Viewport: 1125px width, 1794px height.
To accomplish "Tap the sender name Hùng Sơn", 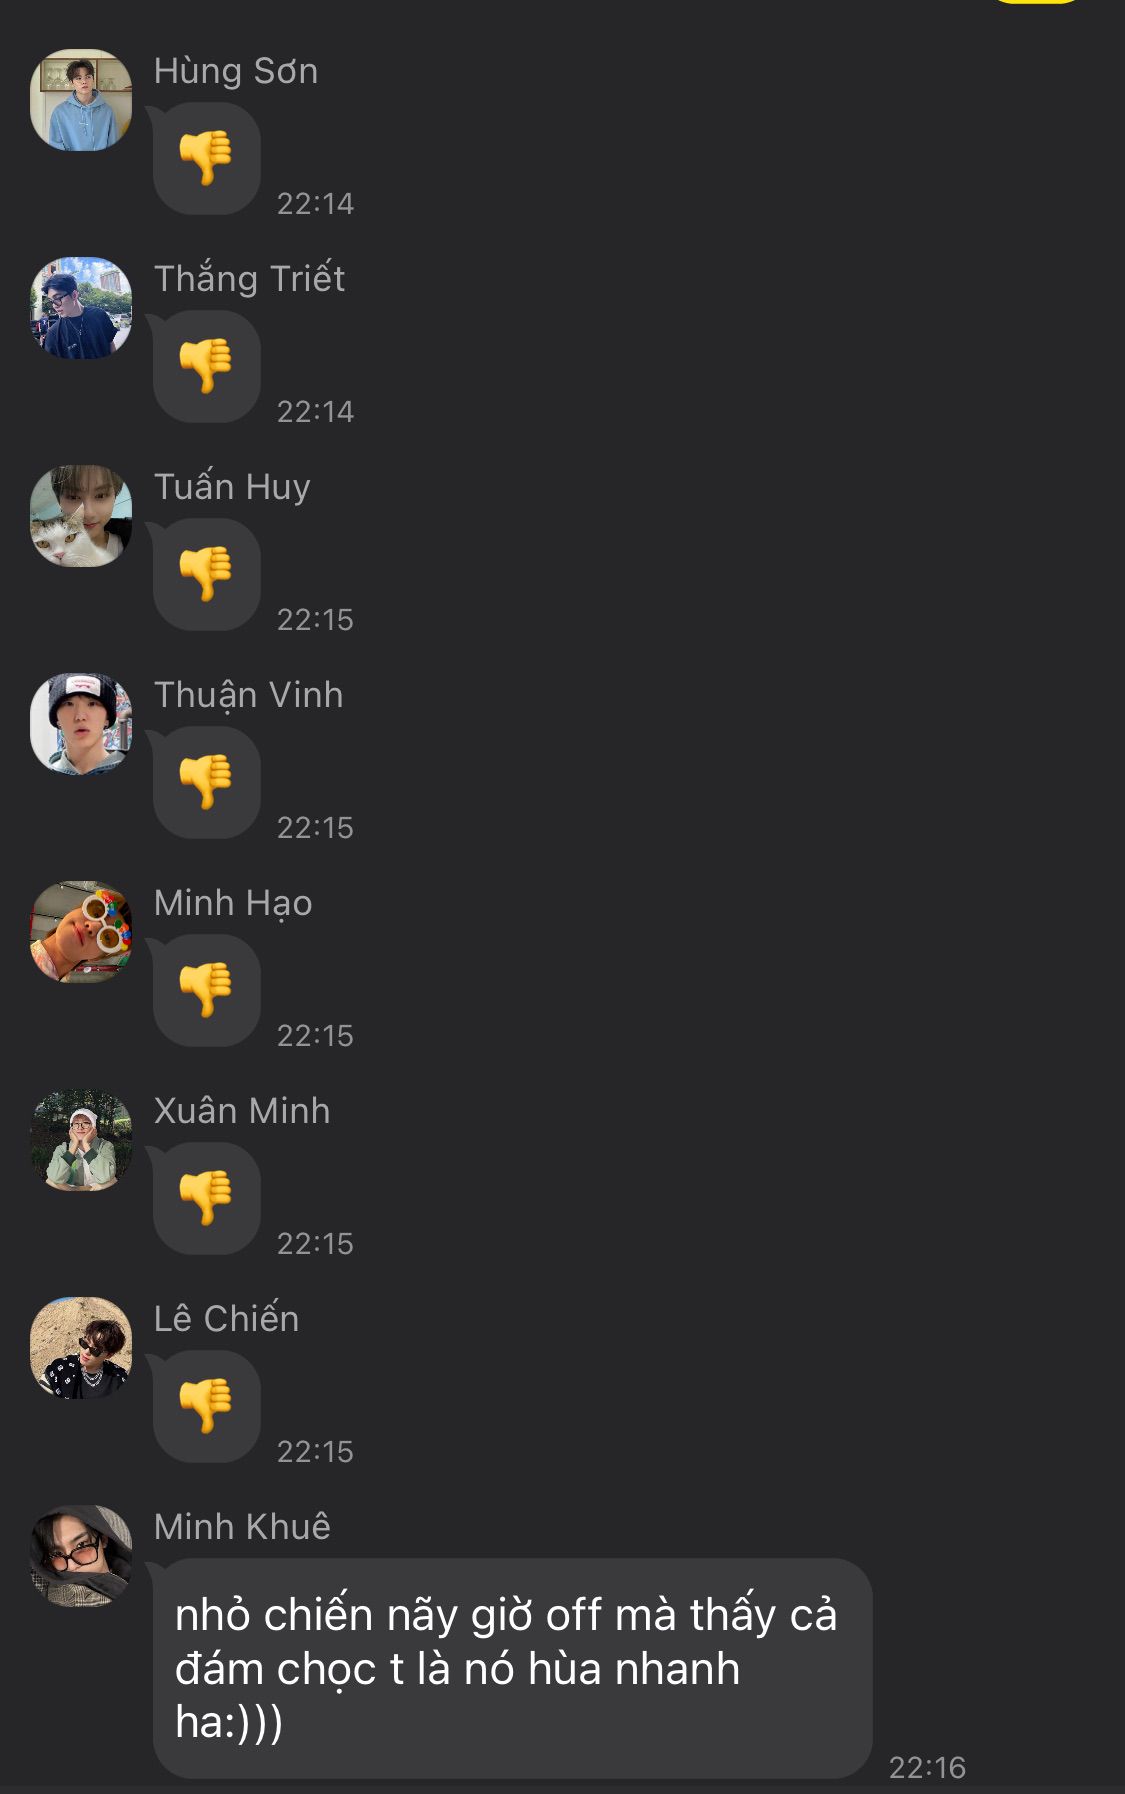I will (x=236, y=71).
